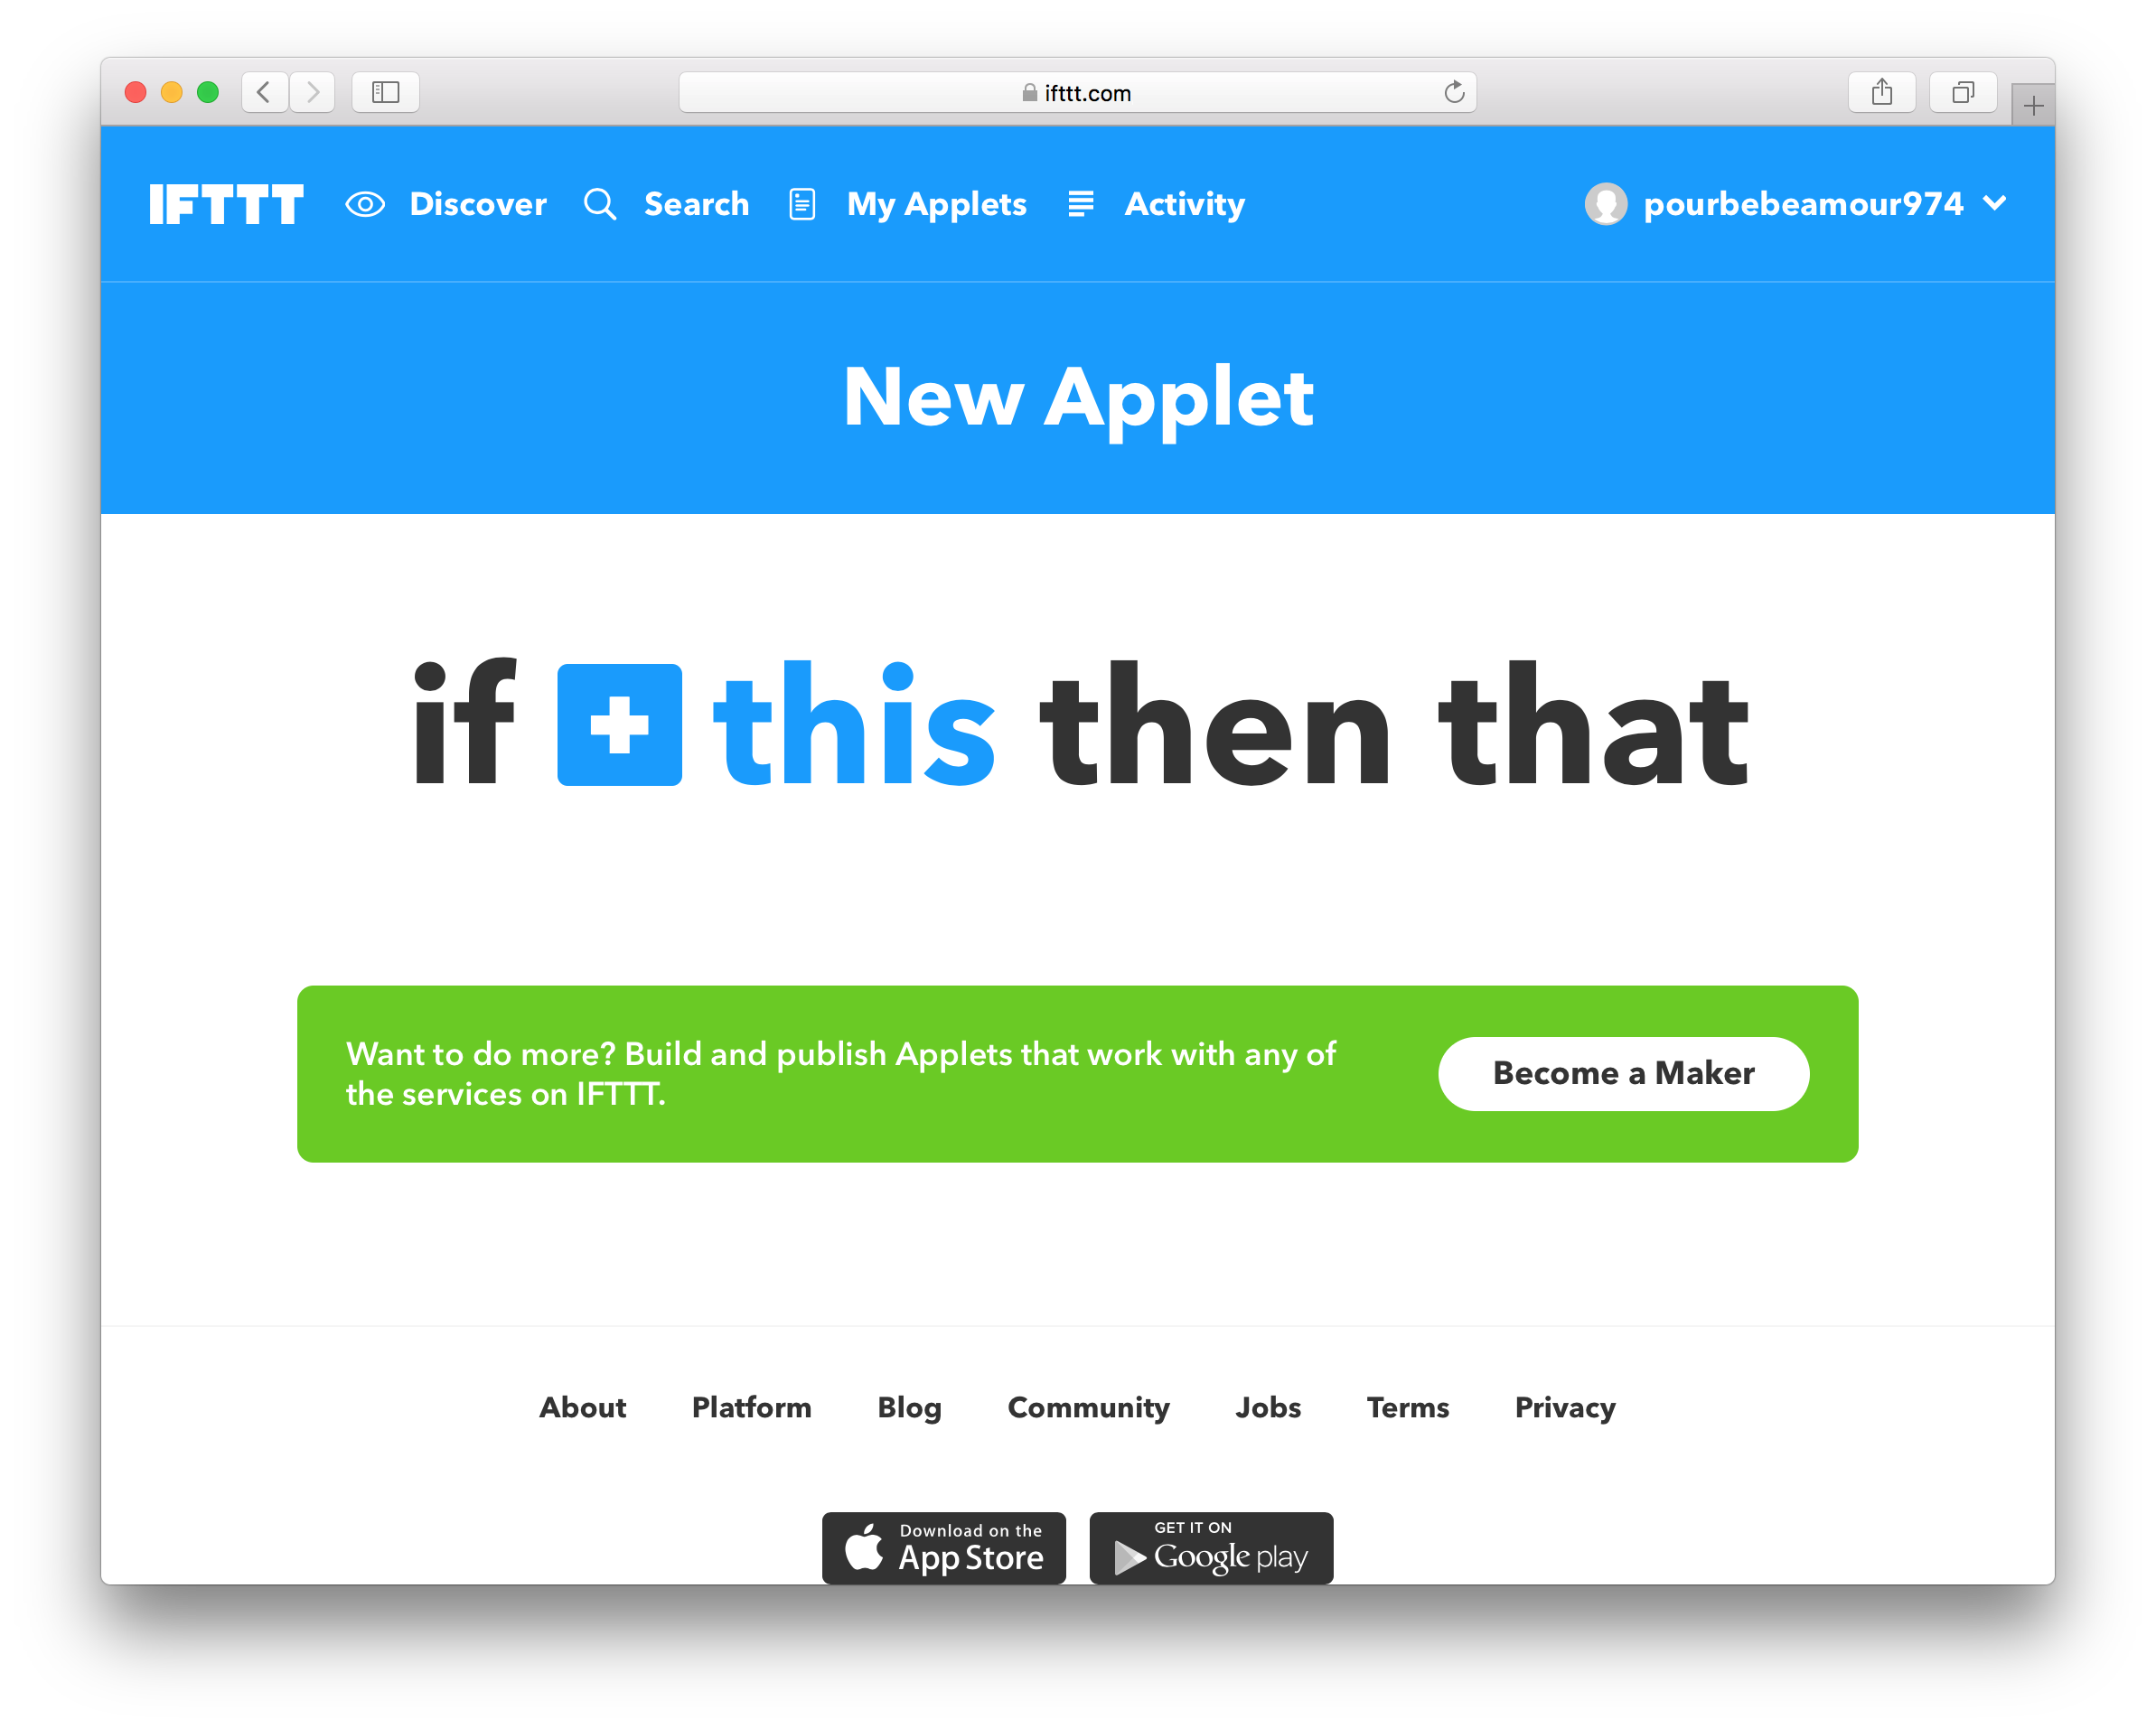2156x1729 pixels.
Task: Click the eye icon for Discover
Action: pyautogui.click(x=367, y=203)
